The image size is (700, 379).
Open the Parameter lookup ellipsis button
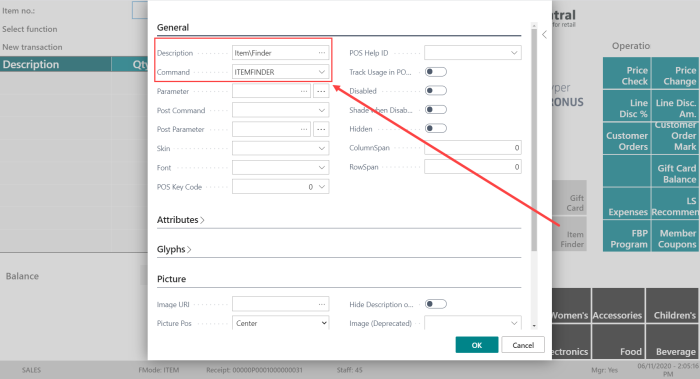(321, 91)
